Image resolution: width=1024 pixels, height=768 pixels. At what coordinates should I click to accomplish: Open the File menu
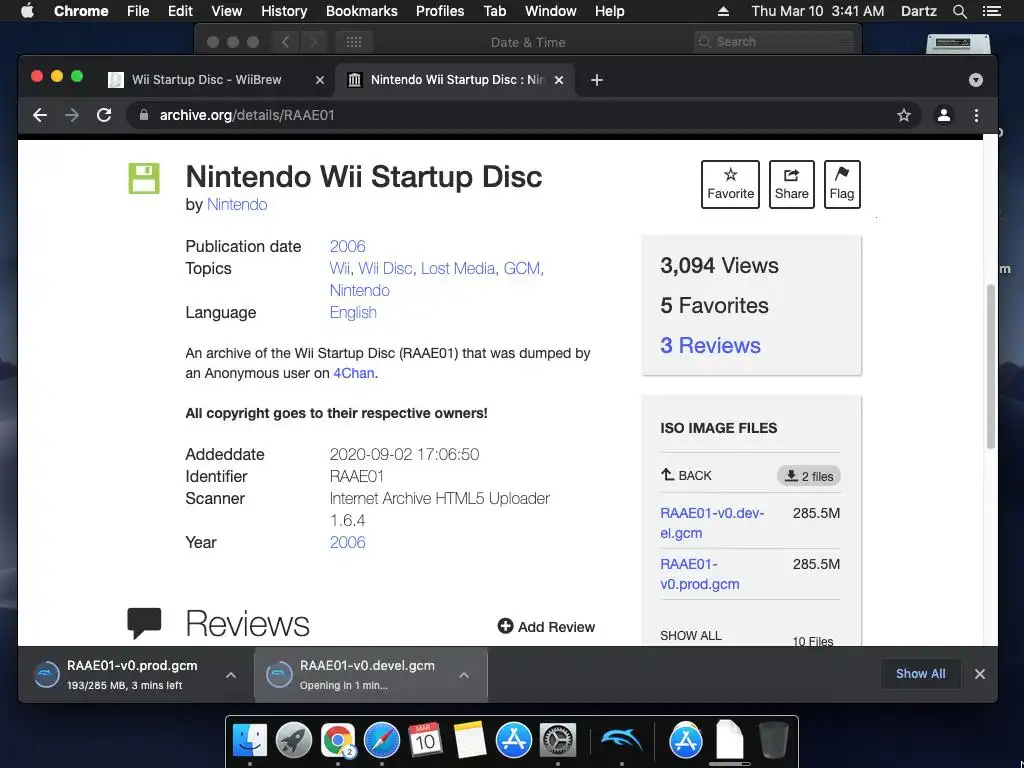tap(138, 11)
